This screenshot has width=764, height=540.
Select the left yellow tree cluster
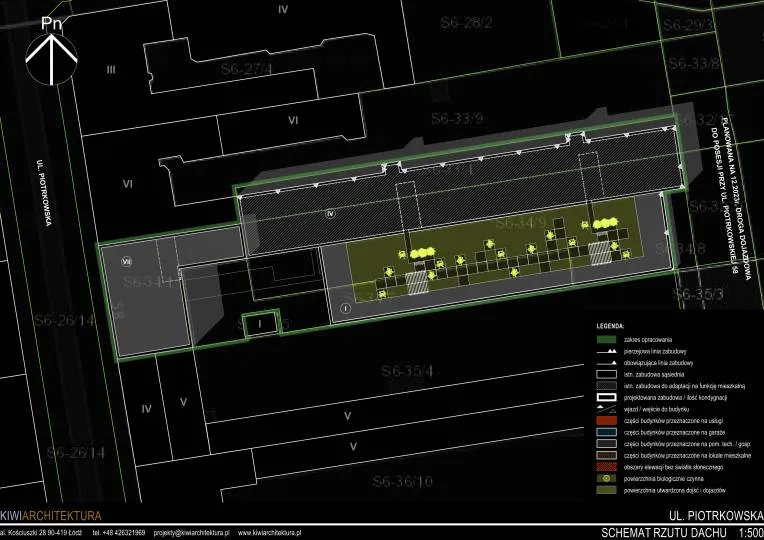[423, 254]
